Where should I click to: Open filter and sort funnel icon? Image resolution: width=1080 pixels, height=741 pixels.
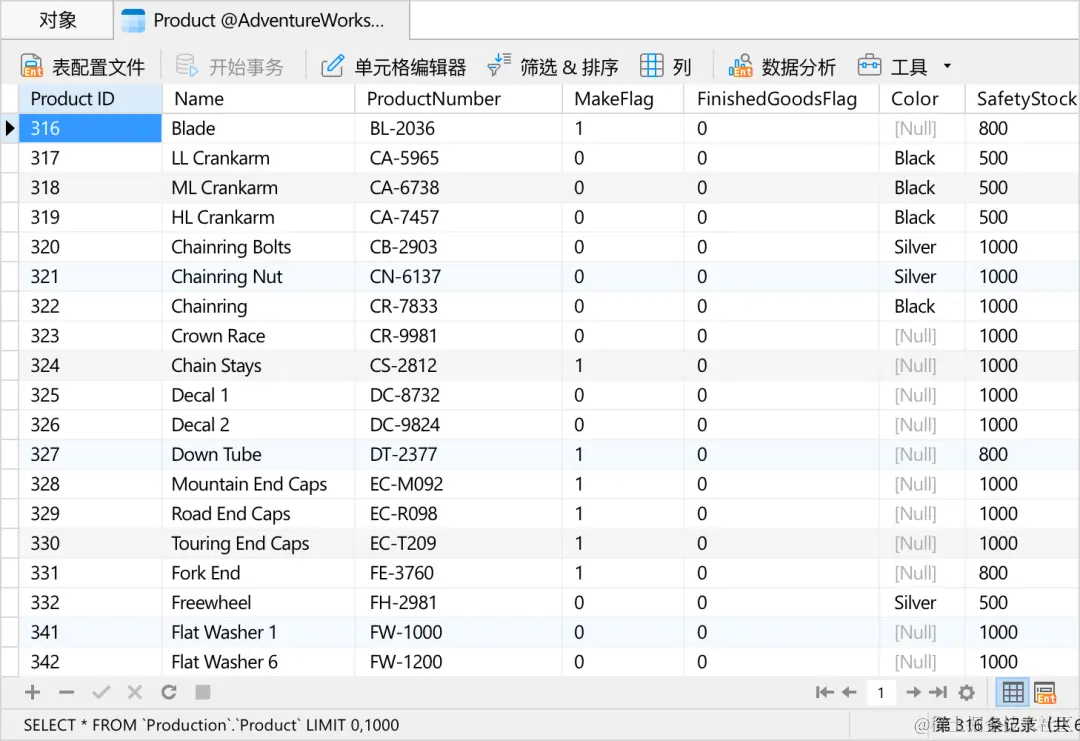tap(499, 65)
